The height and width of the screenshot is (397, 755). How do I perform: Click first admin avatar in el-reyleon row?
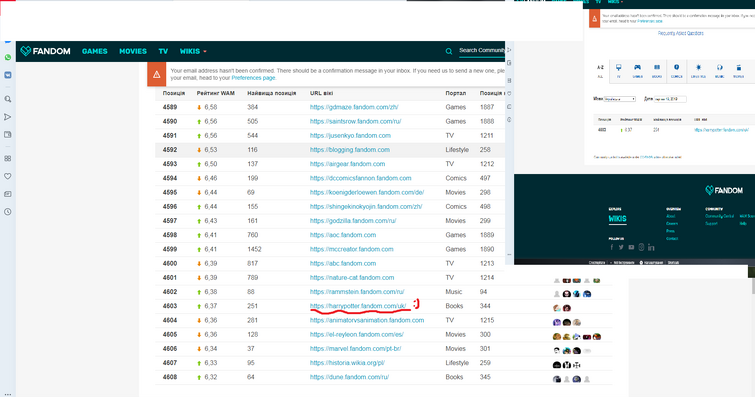coord(557,337)
